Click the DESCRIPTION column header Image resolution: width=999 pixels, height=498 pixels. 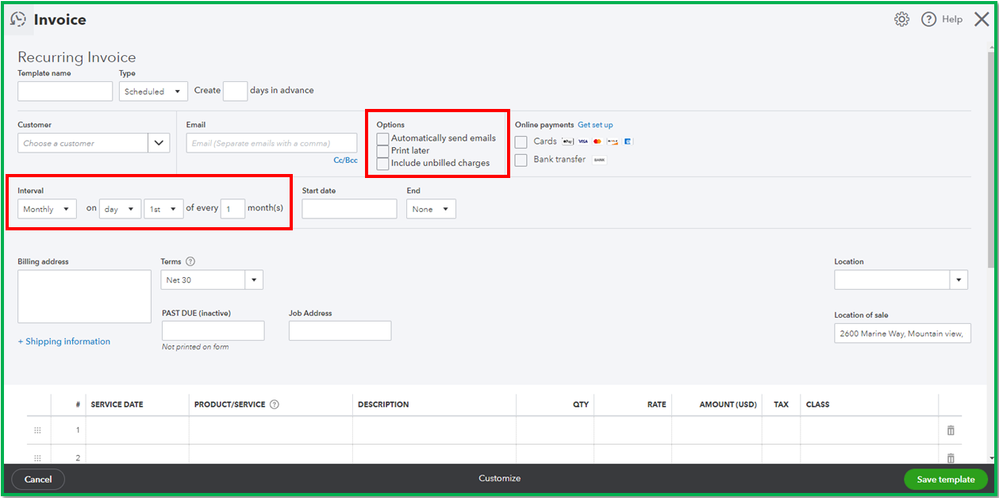pyautogui.click(x=384, y=404)
